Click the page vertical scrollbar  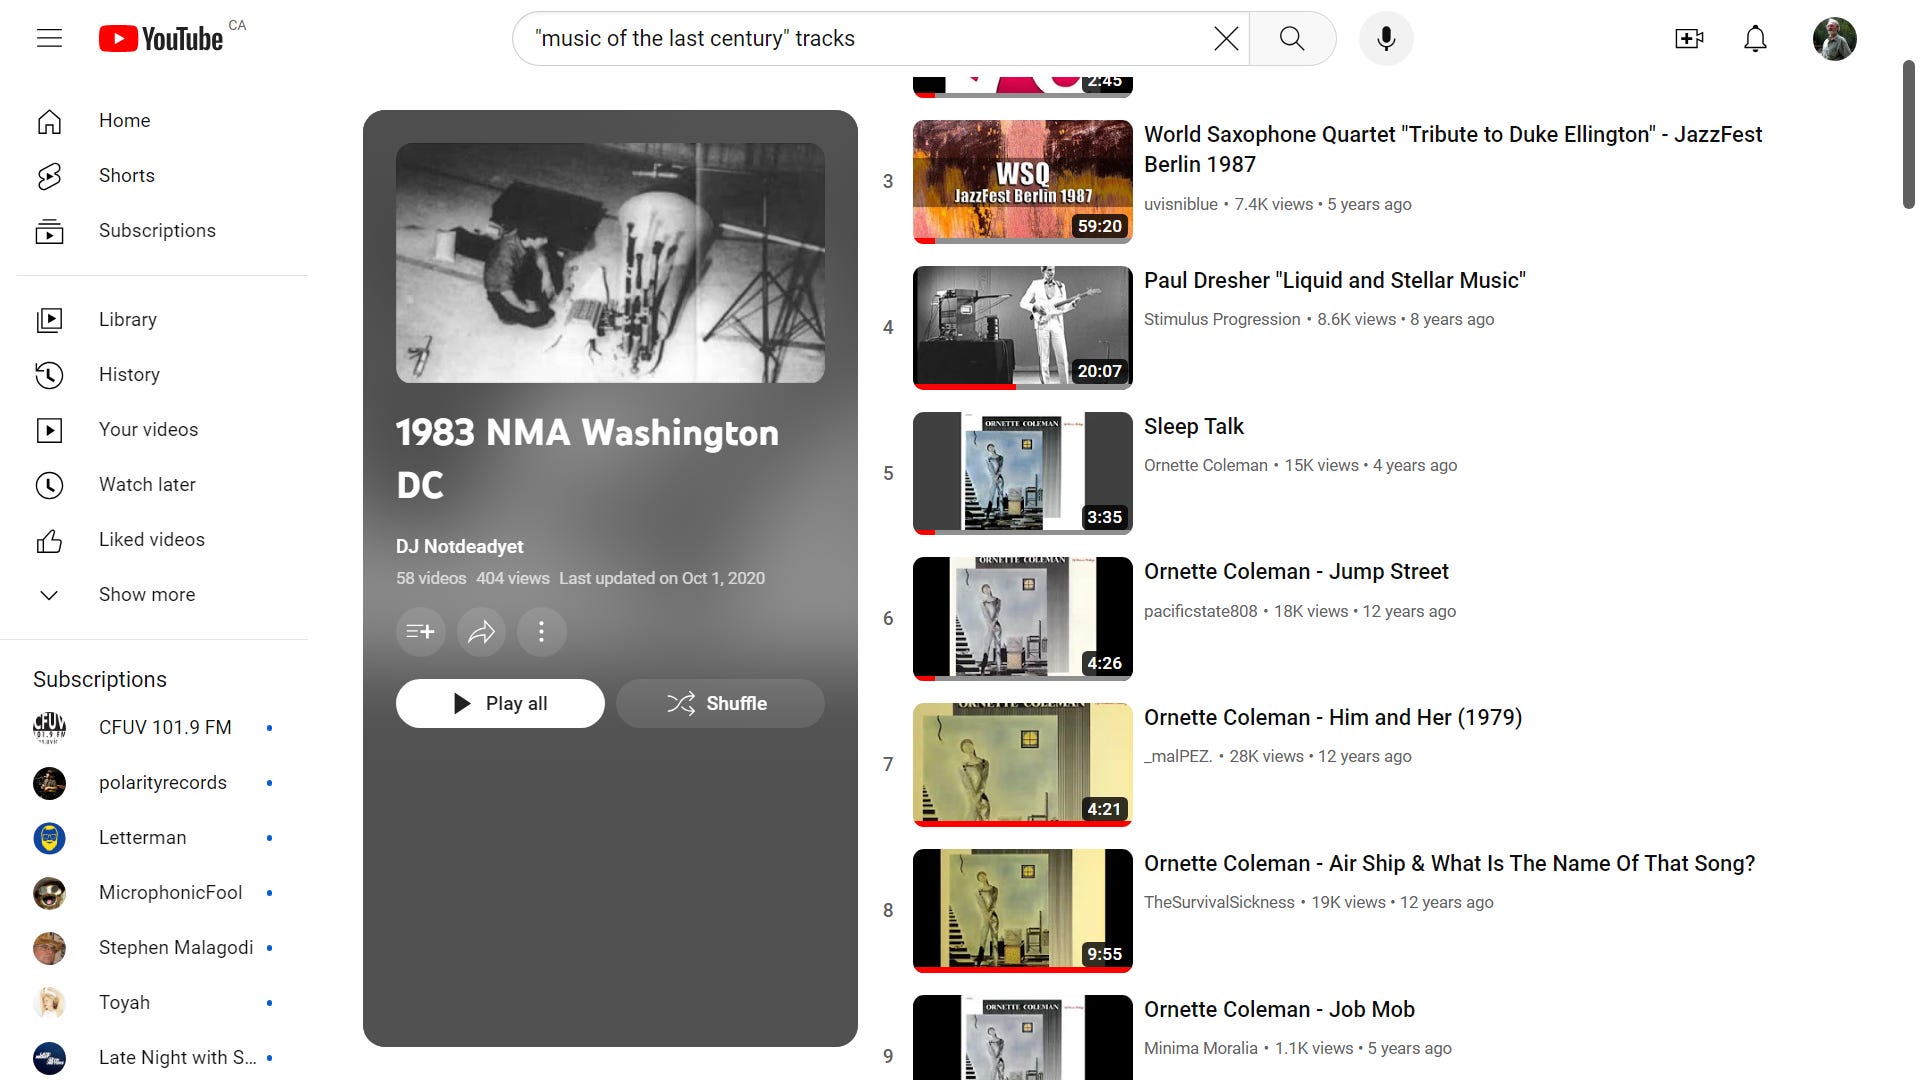pos(1908,134)
